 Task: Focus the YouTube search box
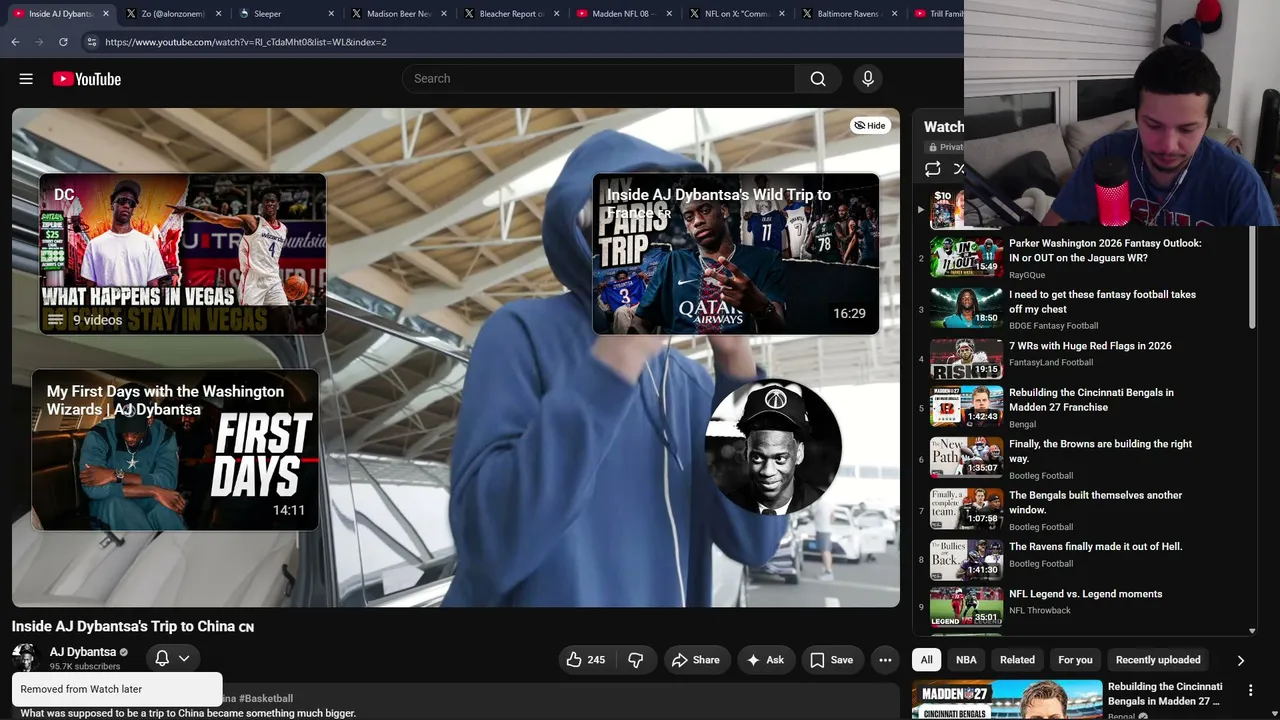tap(598, 79)
